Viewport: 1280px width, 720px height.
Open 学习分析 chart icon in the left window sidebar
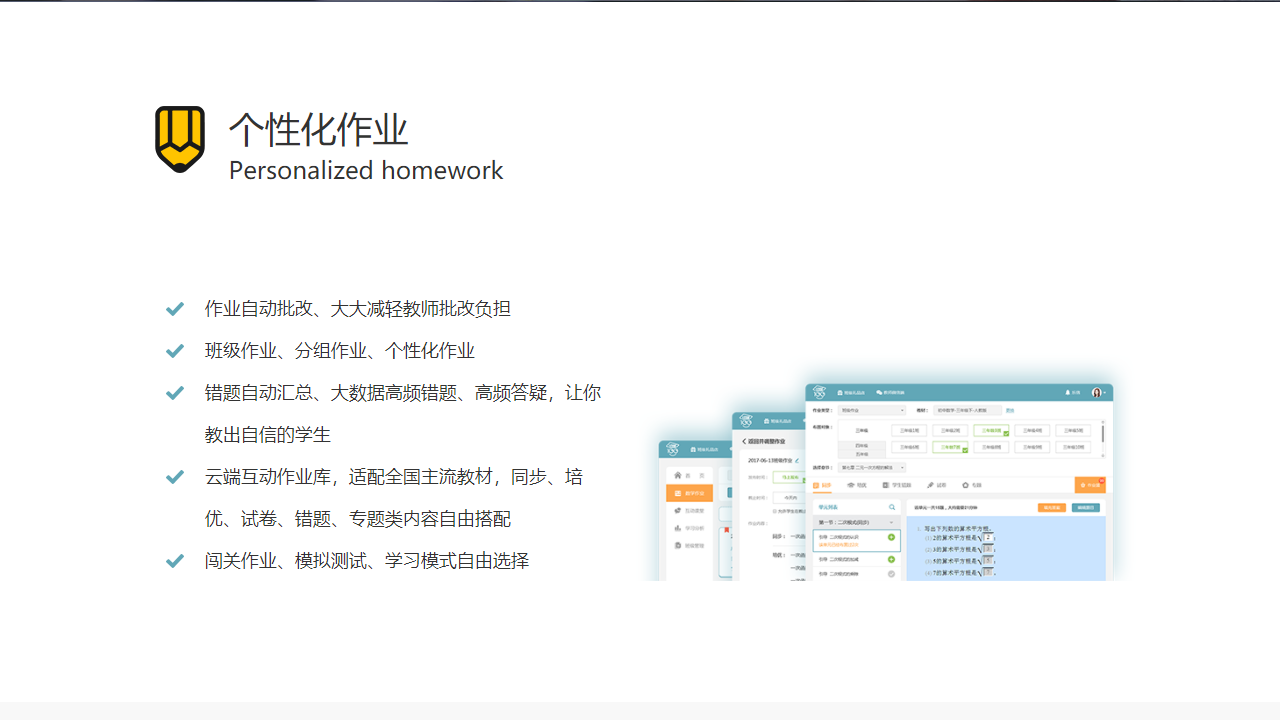[x=678, y=528]
